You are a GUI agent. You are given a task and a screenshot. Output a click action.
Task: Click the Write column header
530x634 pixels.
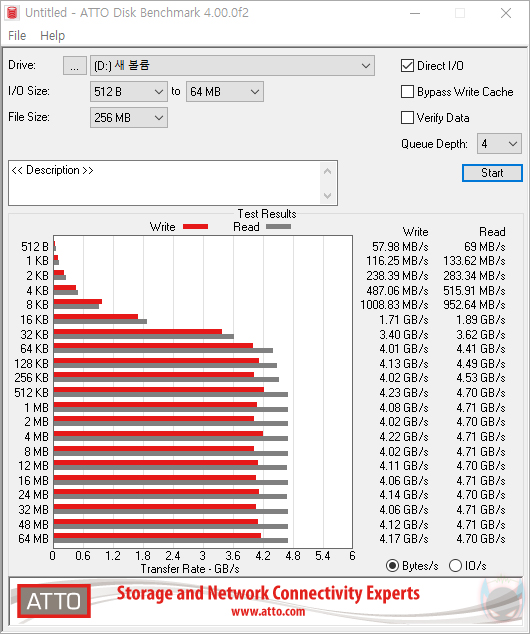pyautogui.click(x=416, y=232)
